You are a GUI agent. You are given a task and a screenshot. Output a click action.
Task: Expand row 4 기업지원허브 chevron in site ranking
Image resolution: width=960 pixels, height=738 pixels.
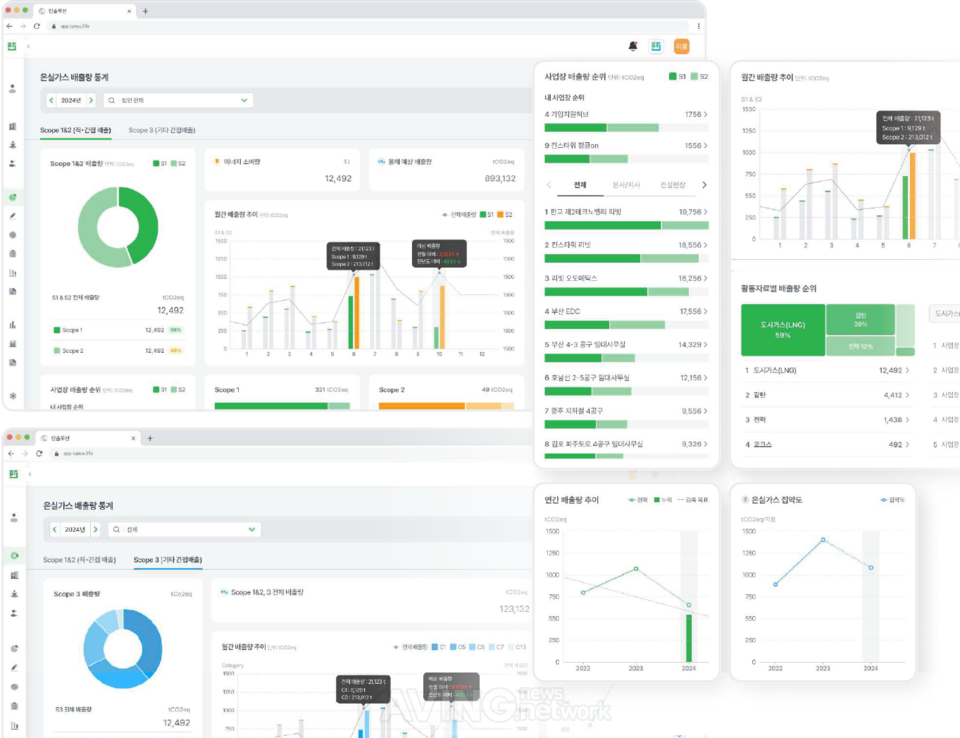[x=705, y=115]
